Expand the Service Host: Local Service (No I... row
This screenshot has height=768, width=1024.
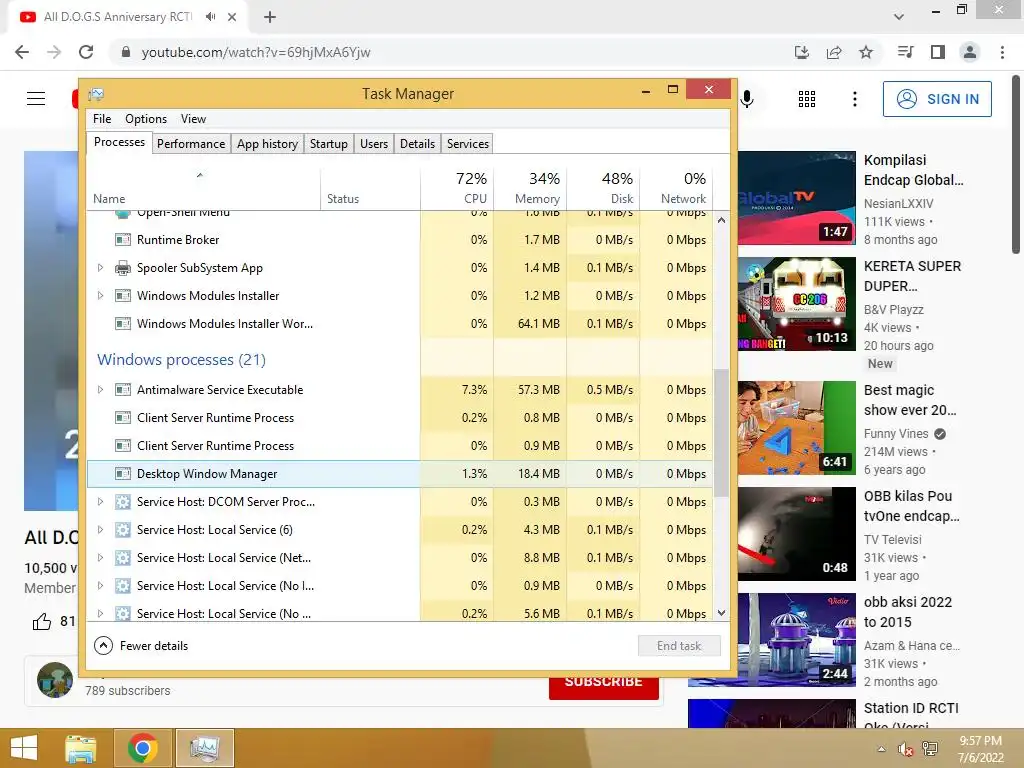click(100, 586)
